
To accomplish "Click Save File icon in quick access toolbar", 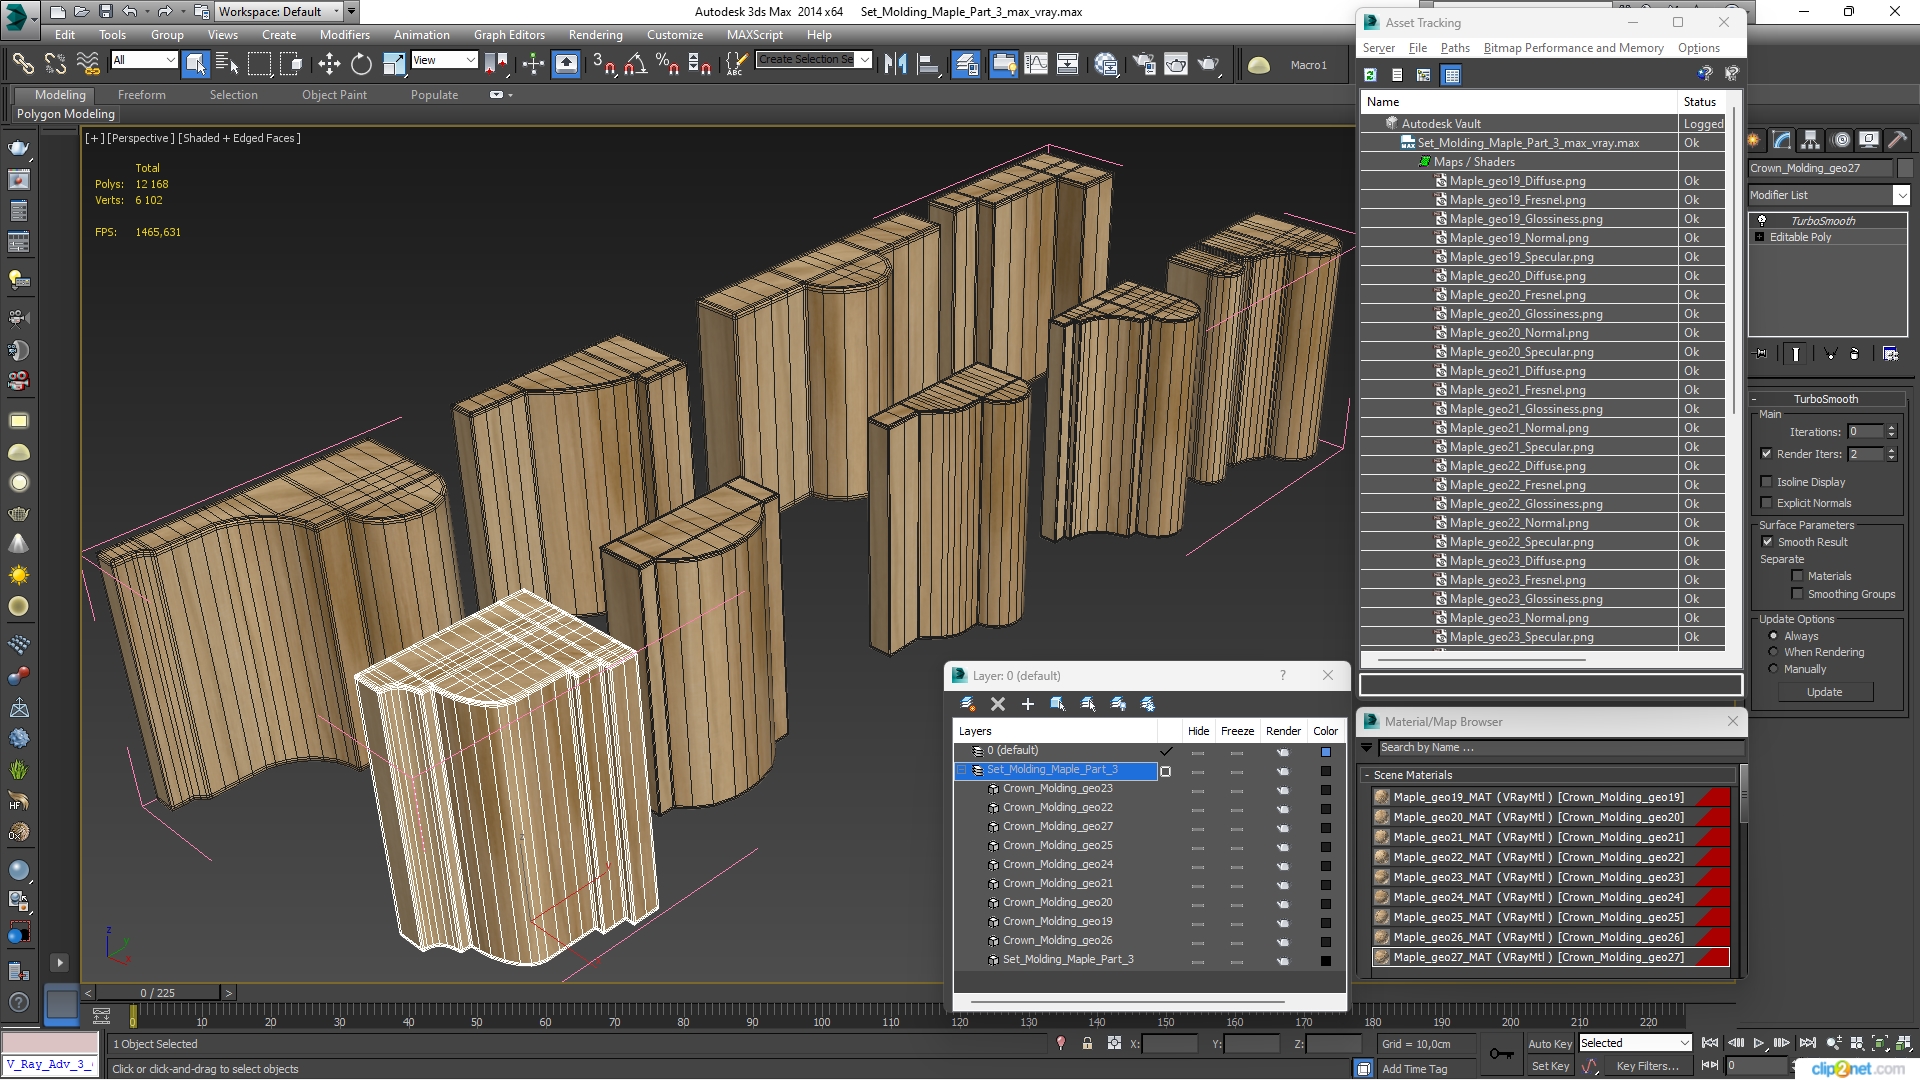I will (x=105, y=12).
